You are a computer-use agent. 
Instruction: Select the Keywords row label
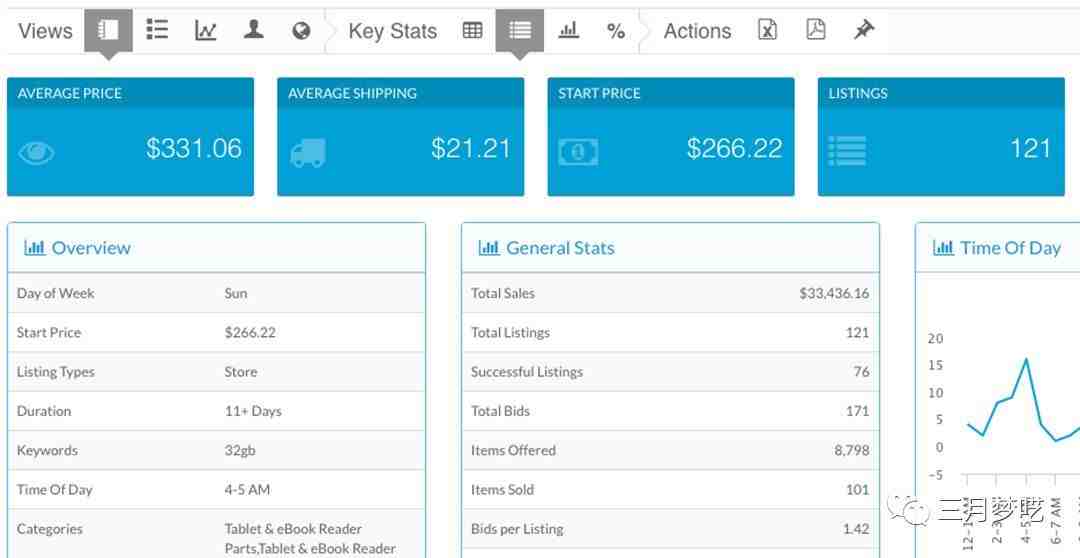tap(48, 451)
